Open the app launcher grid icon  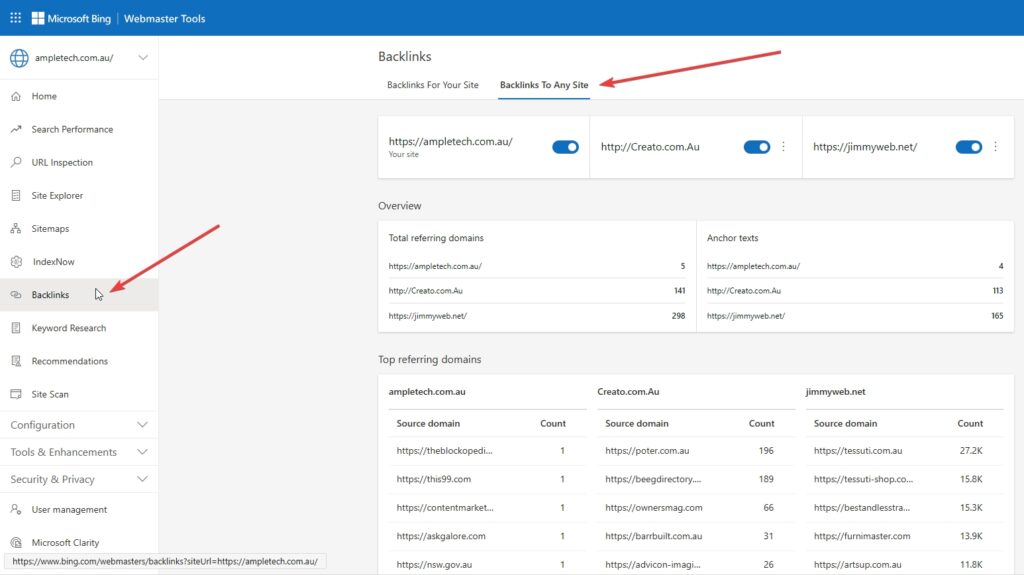(x=15, y=18)
